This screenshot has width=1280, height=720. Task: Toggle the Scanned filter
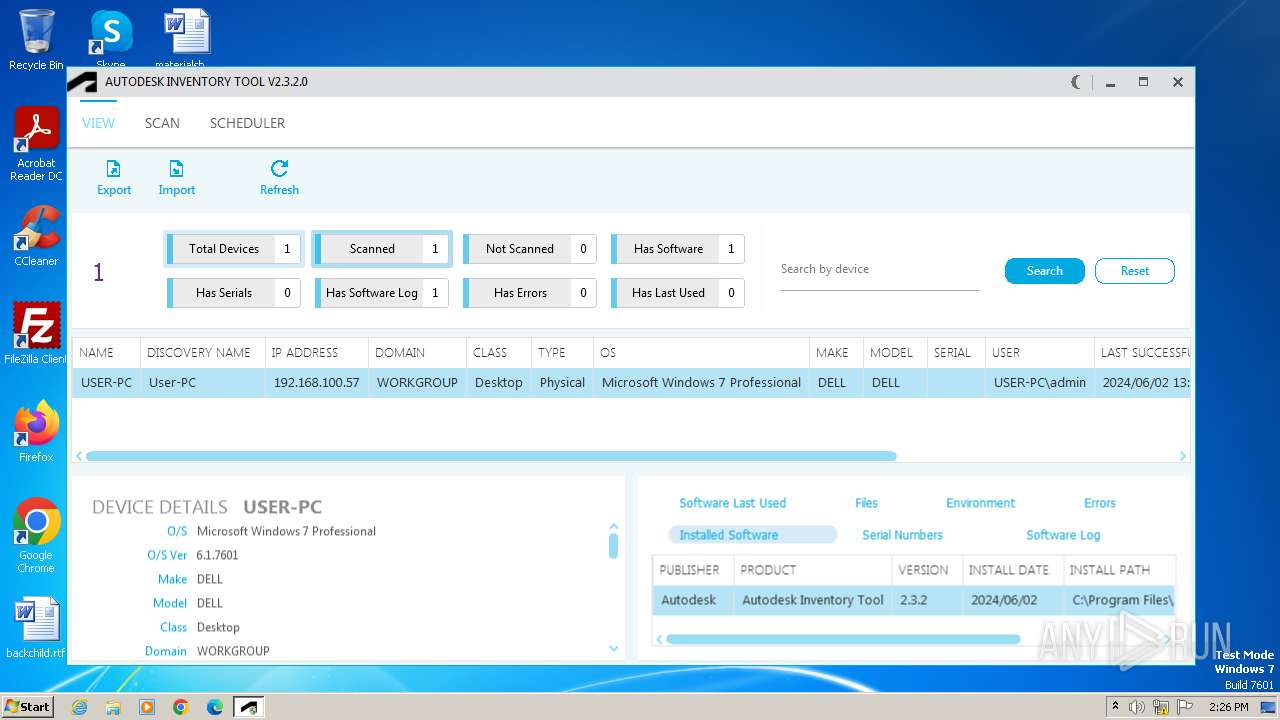(382, 249)
